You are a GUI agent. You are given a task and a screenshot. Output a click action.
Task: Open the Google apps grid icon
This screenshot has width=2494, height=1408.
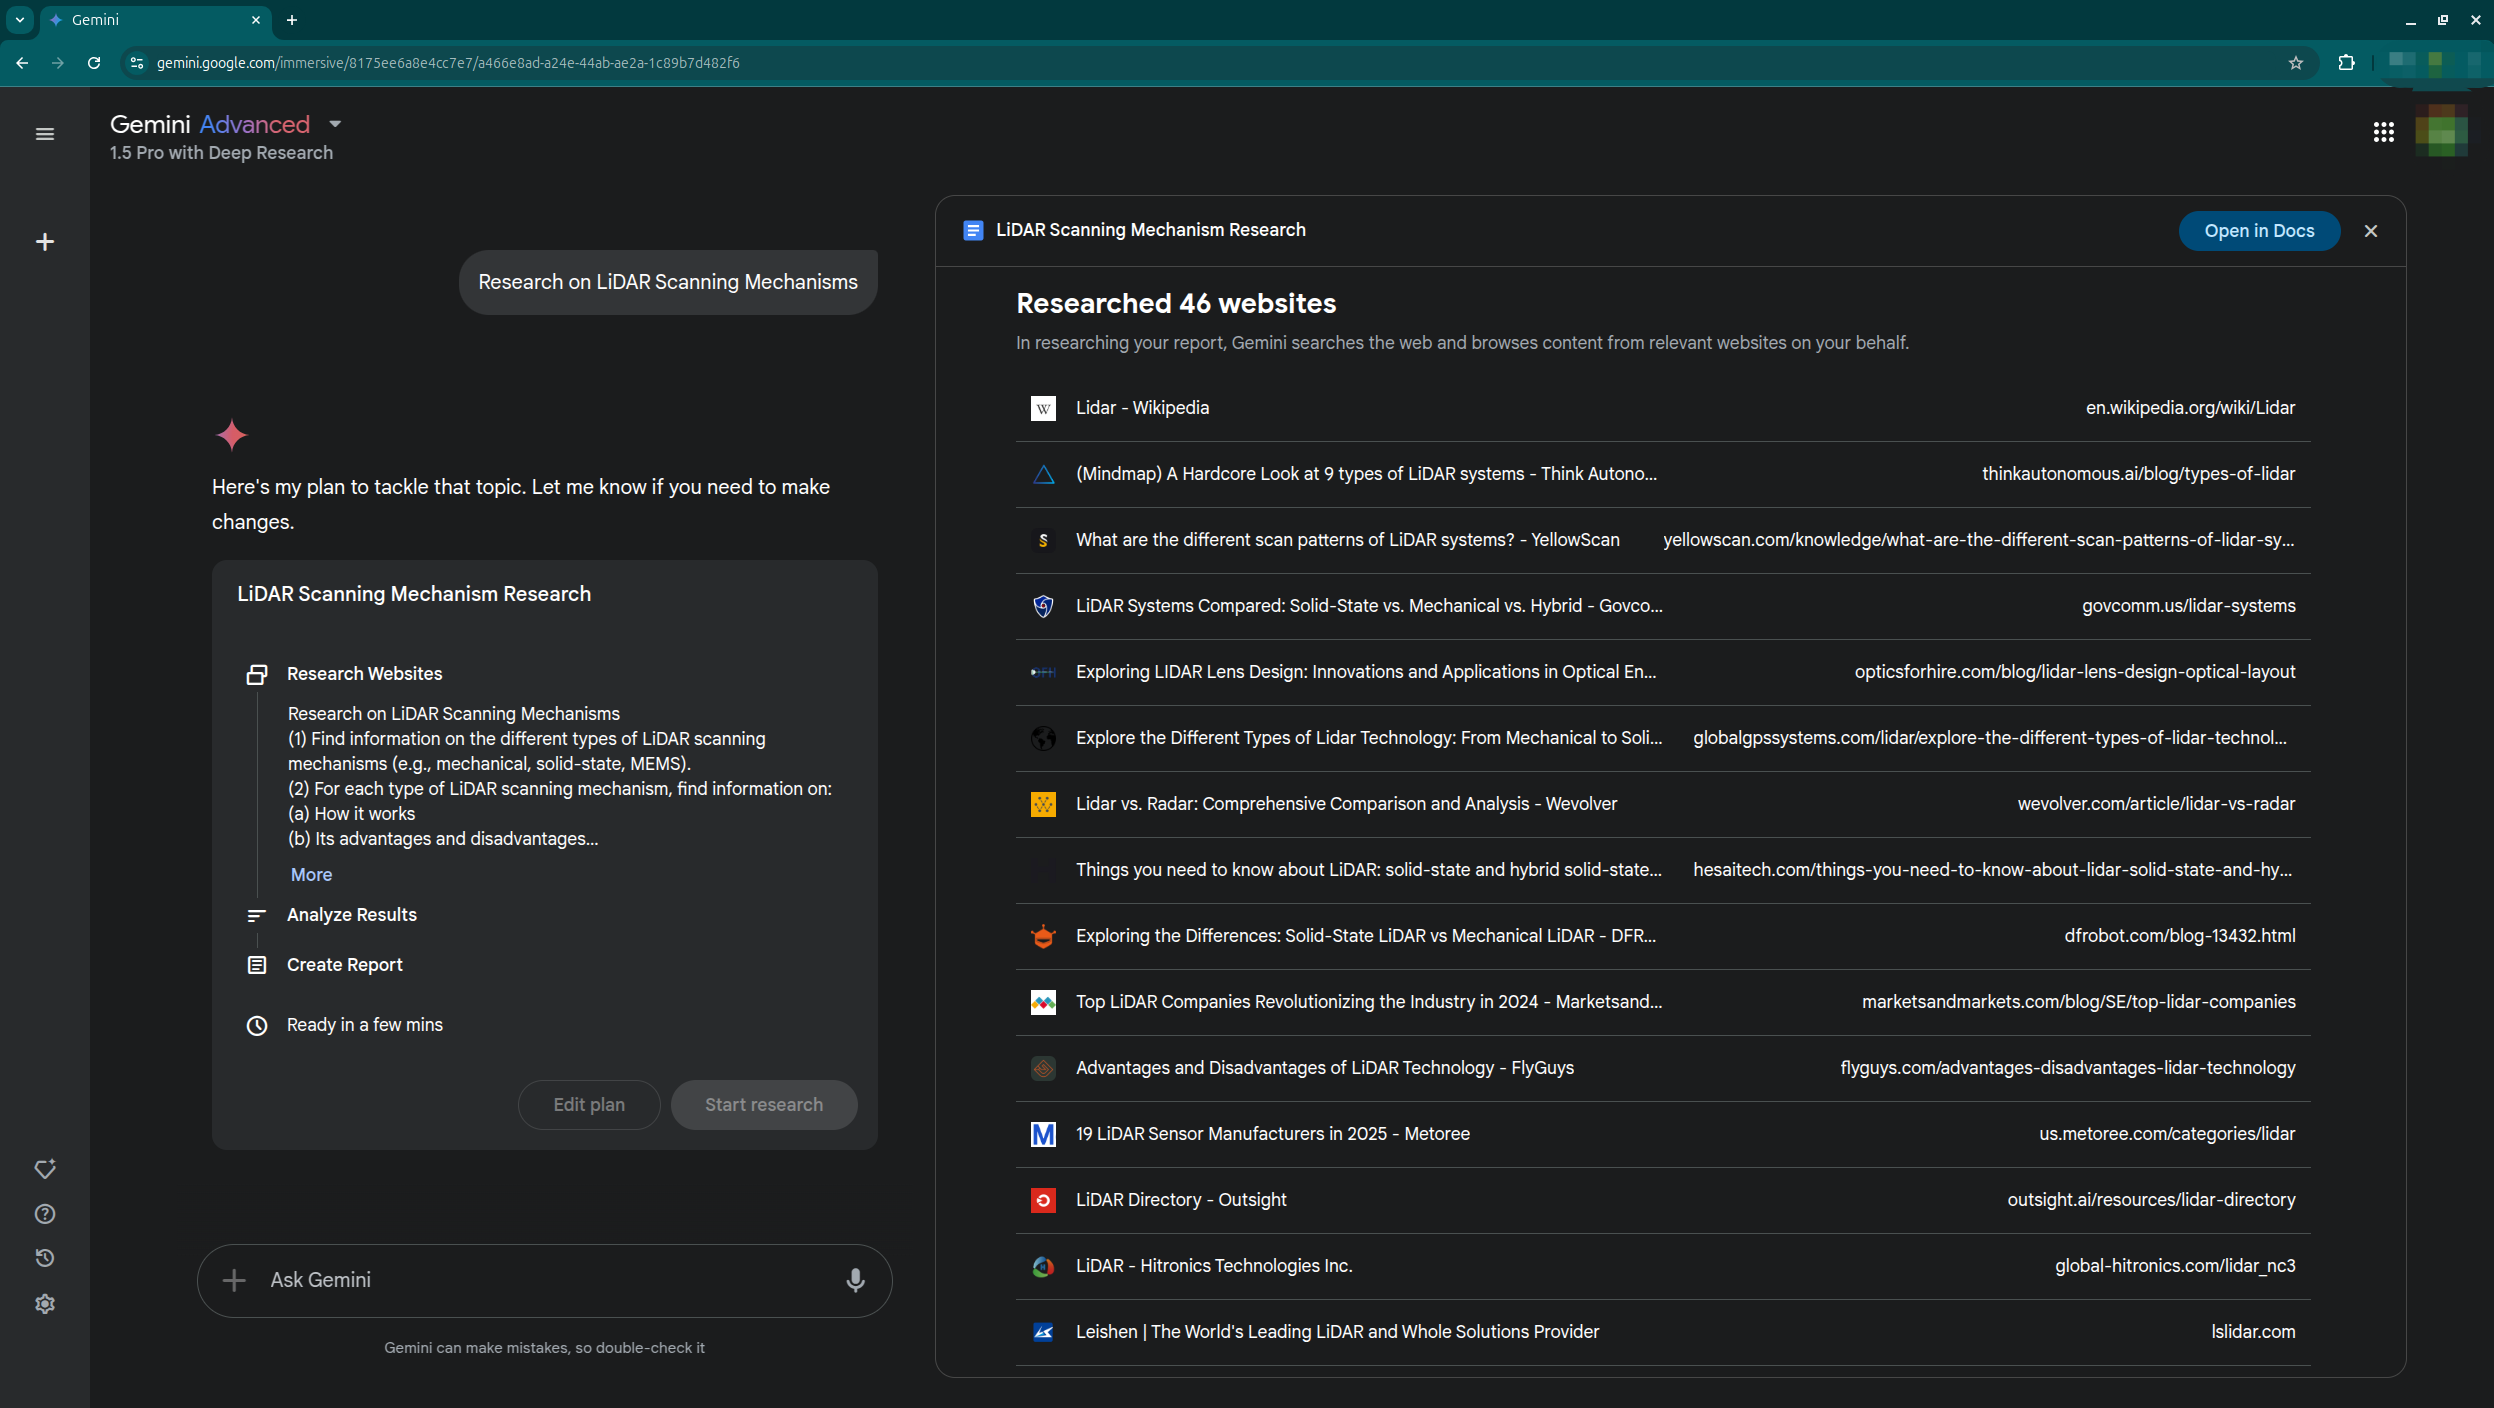(2383, 133)
